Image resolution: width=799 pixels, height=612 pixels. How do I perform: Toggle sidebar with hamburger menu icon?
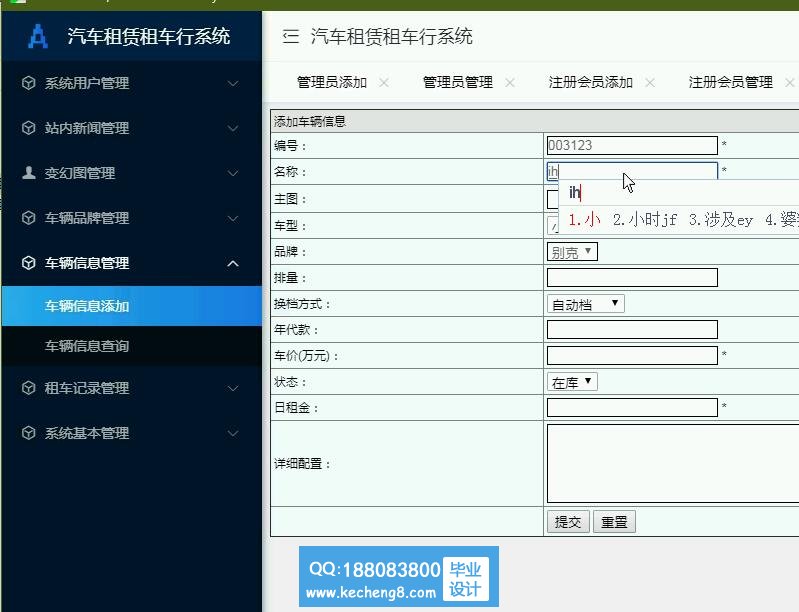[x=290, y=36]
